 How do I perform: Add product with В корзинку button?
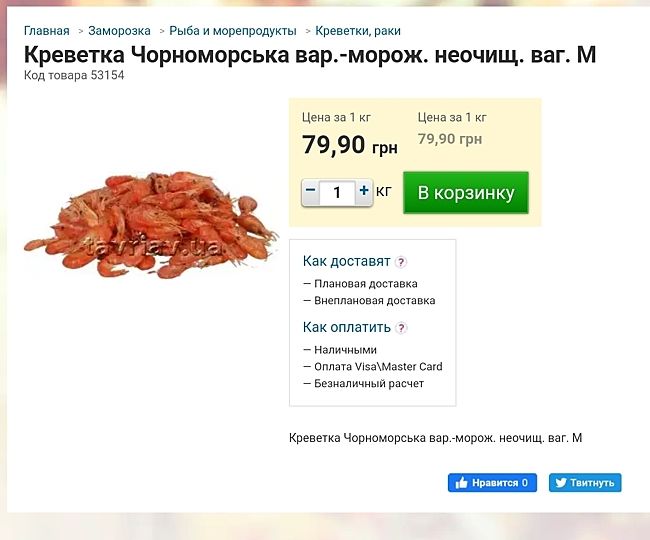[x=465, y=192]
